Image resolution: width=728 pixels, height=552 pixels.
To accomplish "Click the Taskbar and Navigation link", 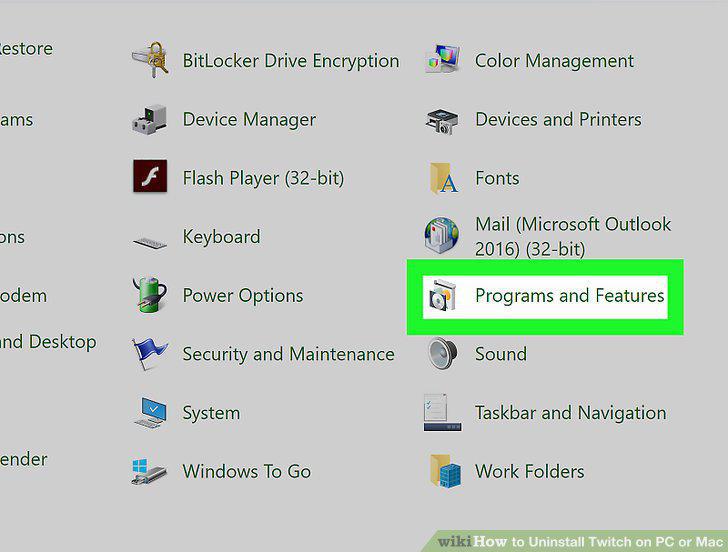I will click(x=571, y=413).
